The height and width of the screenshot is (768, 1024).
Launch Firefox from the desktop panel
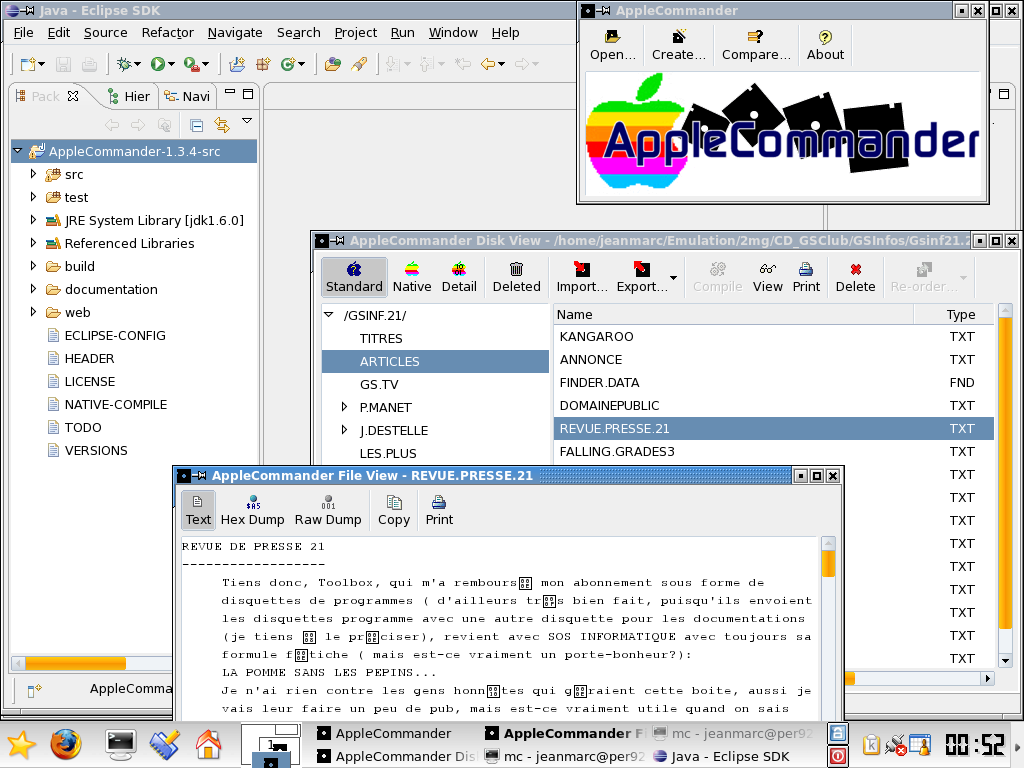(66, 744)
